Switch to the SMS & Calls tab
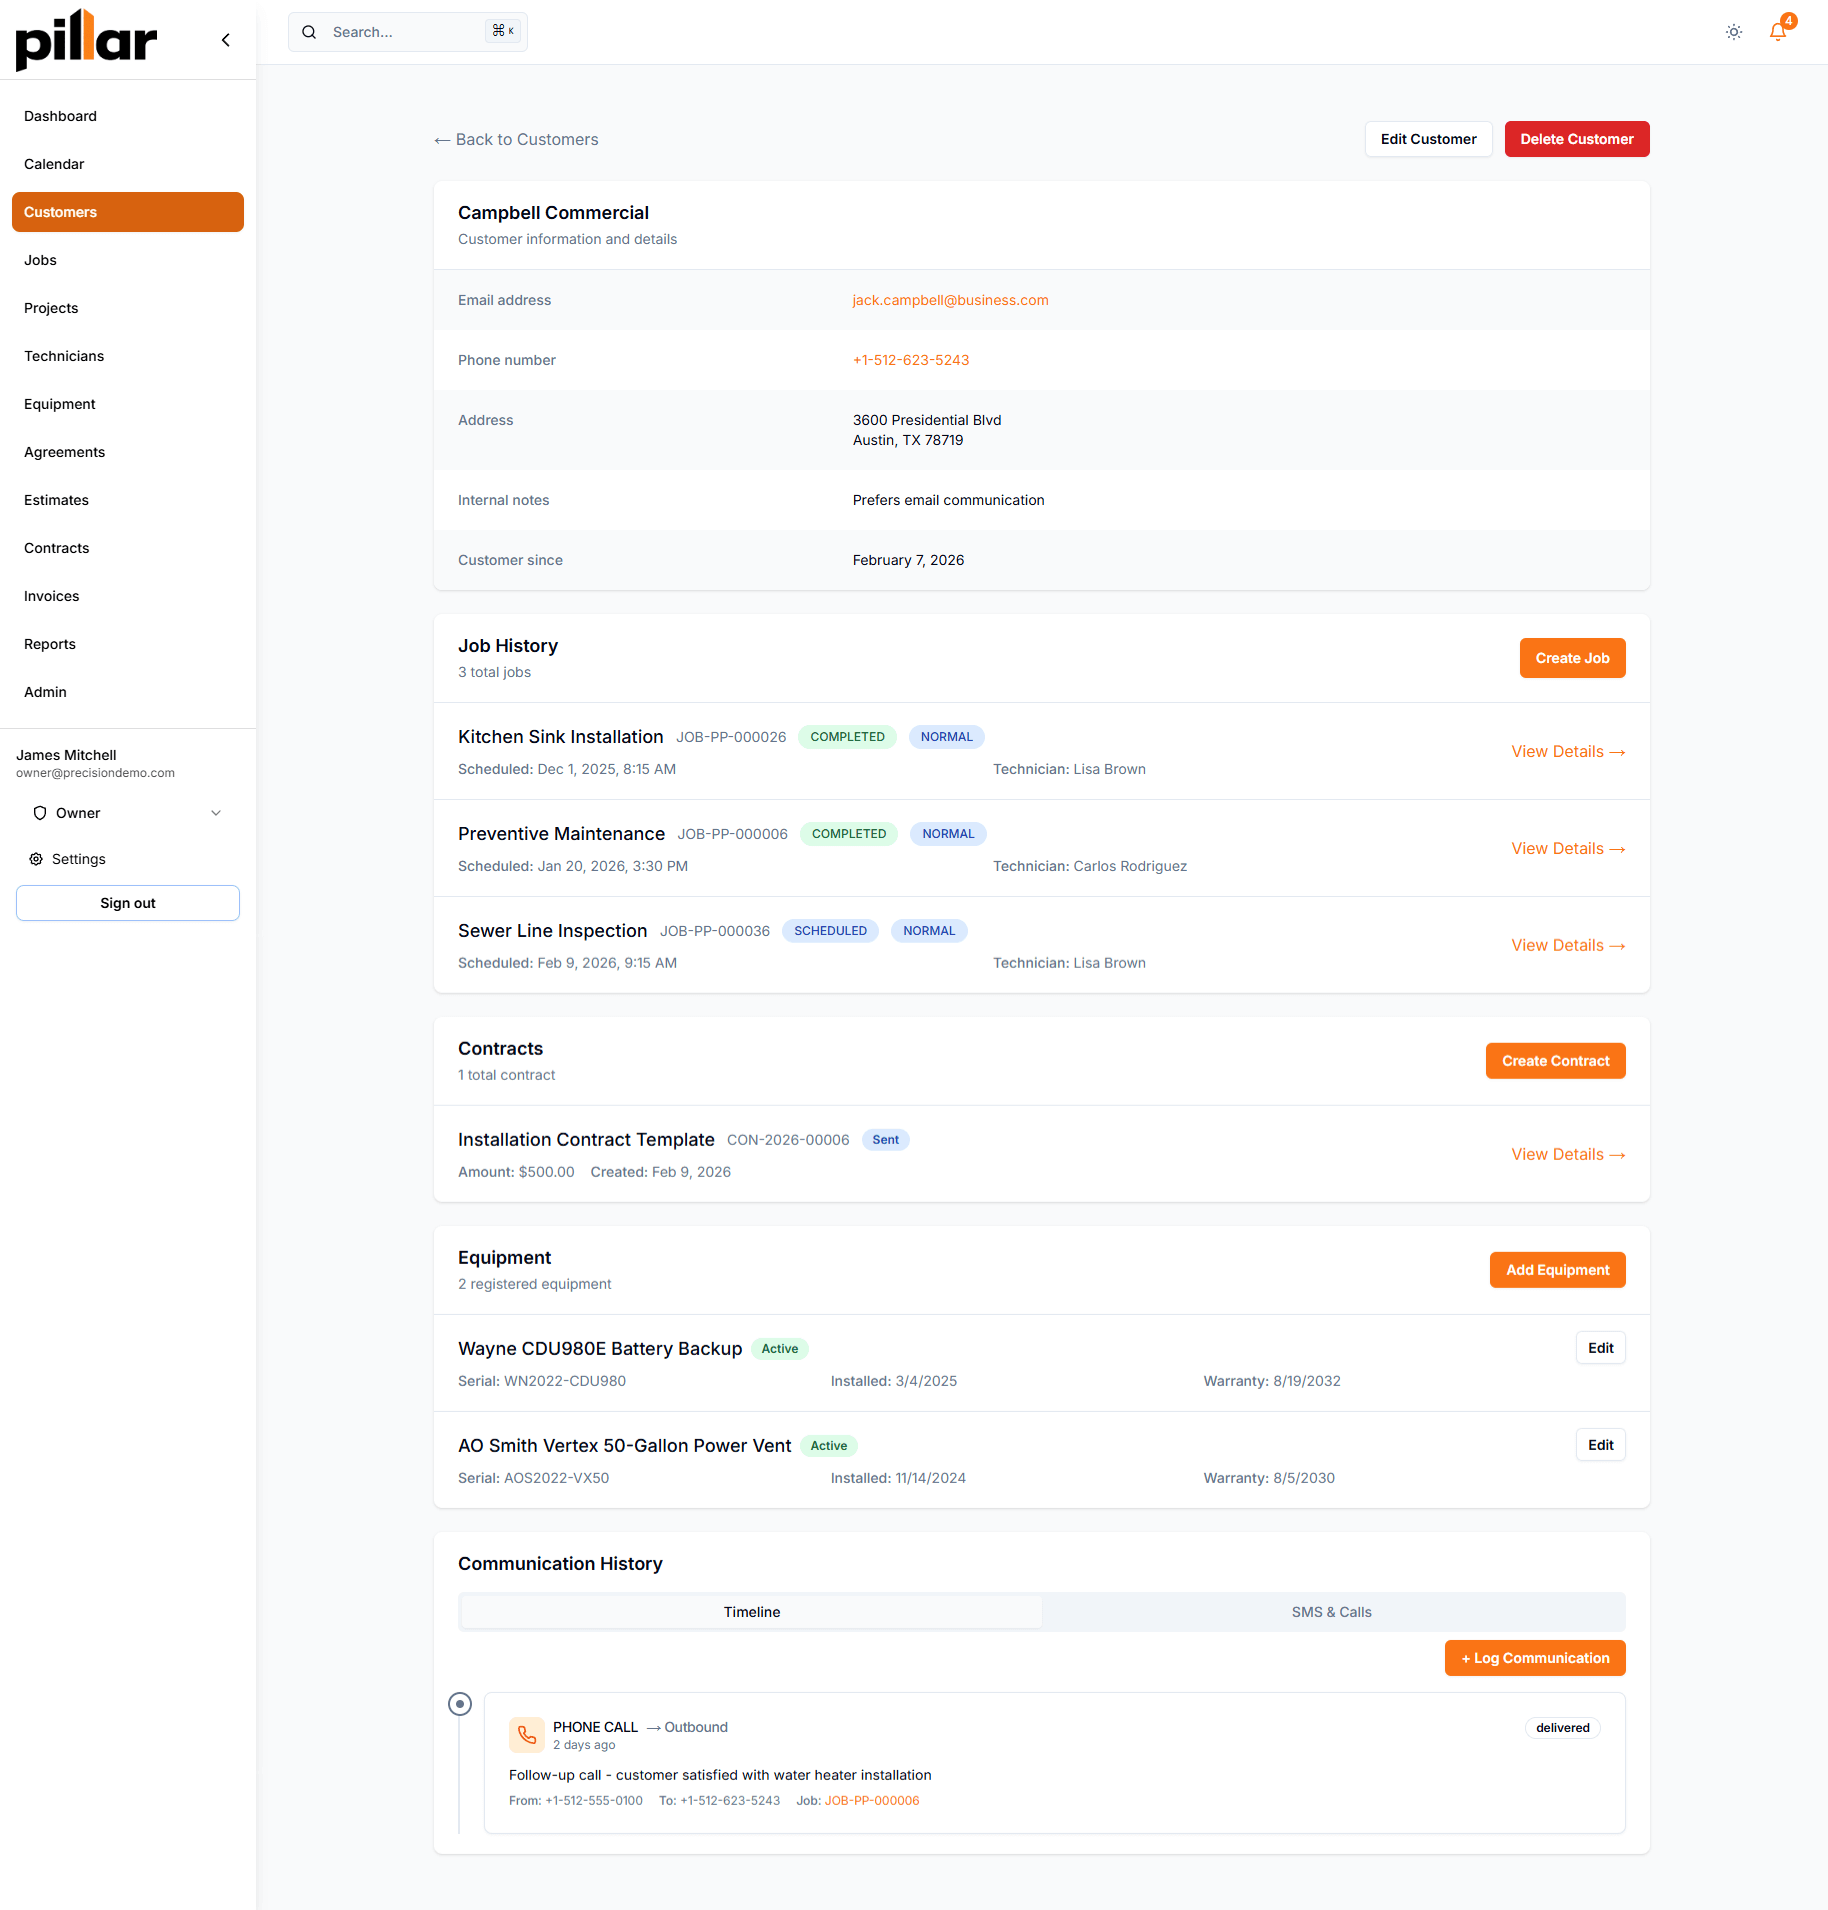 [1331, 1612]
